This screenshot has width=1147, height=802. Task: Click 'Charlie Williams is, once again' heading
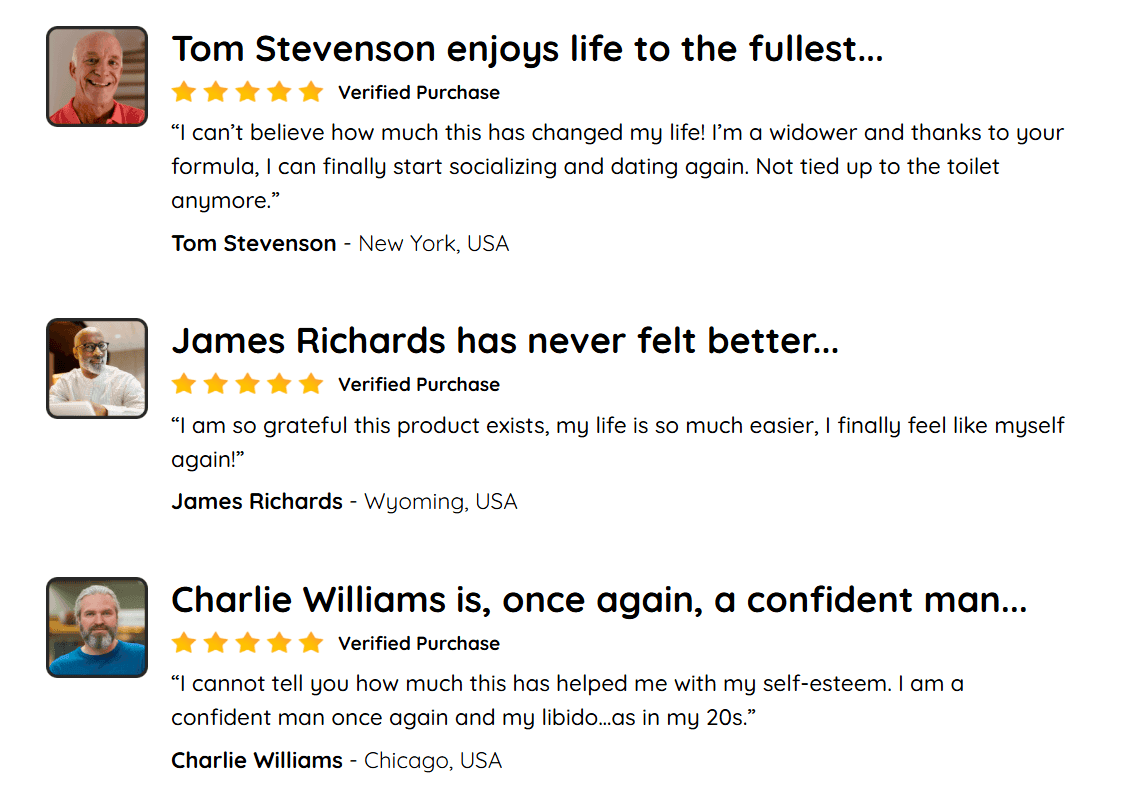[599, 599]
